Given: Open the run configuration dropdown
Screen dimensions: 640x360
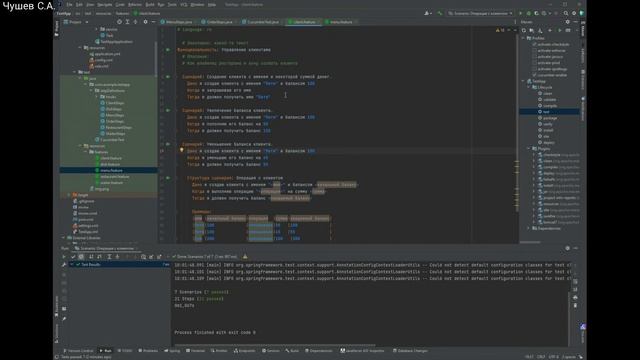Looking at the screenshot, I should (x=480, y=13).
